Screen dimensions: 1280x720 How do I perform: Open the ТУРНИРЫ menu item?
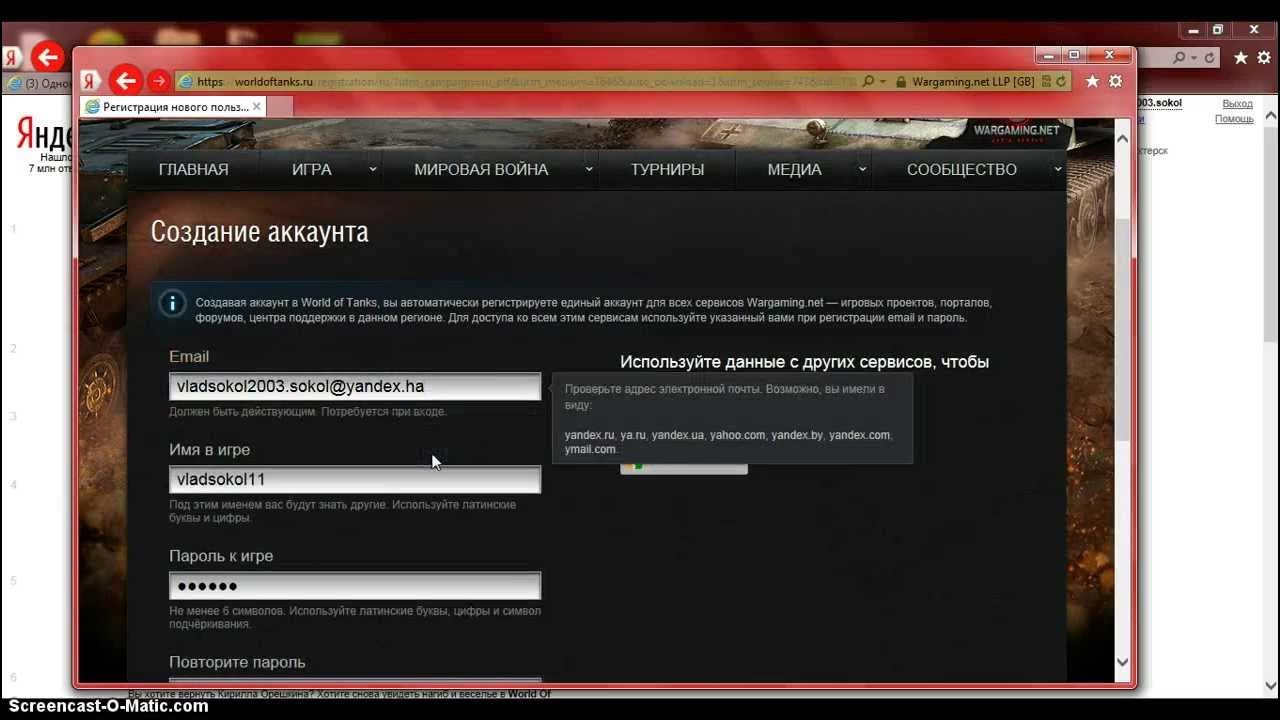[x=667, y=170]
